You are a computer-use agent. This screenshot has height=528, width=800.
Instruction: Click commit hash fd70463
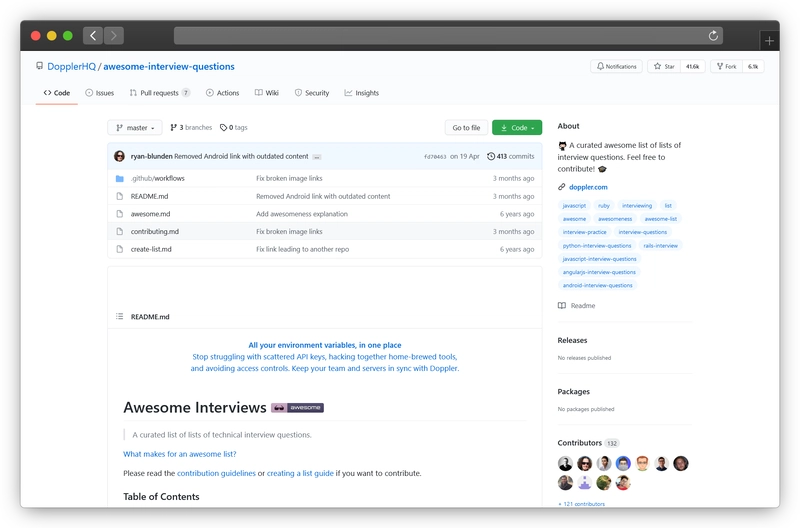[435, 157]
